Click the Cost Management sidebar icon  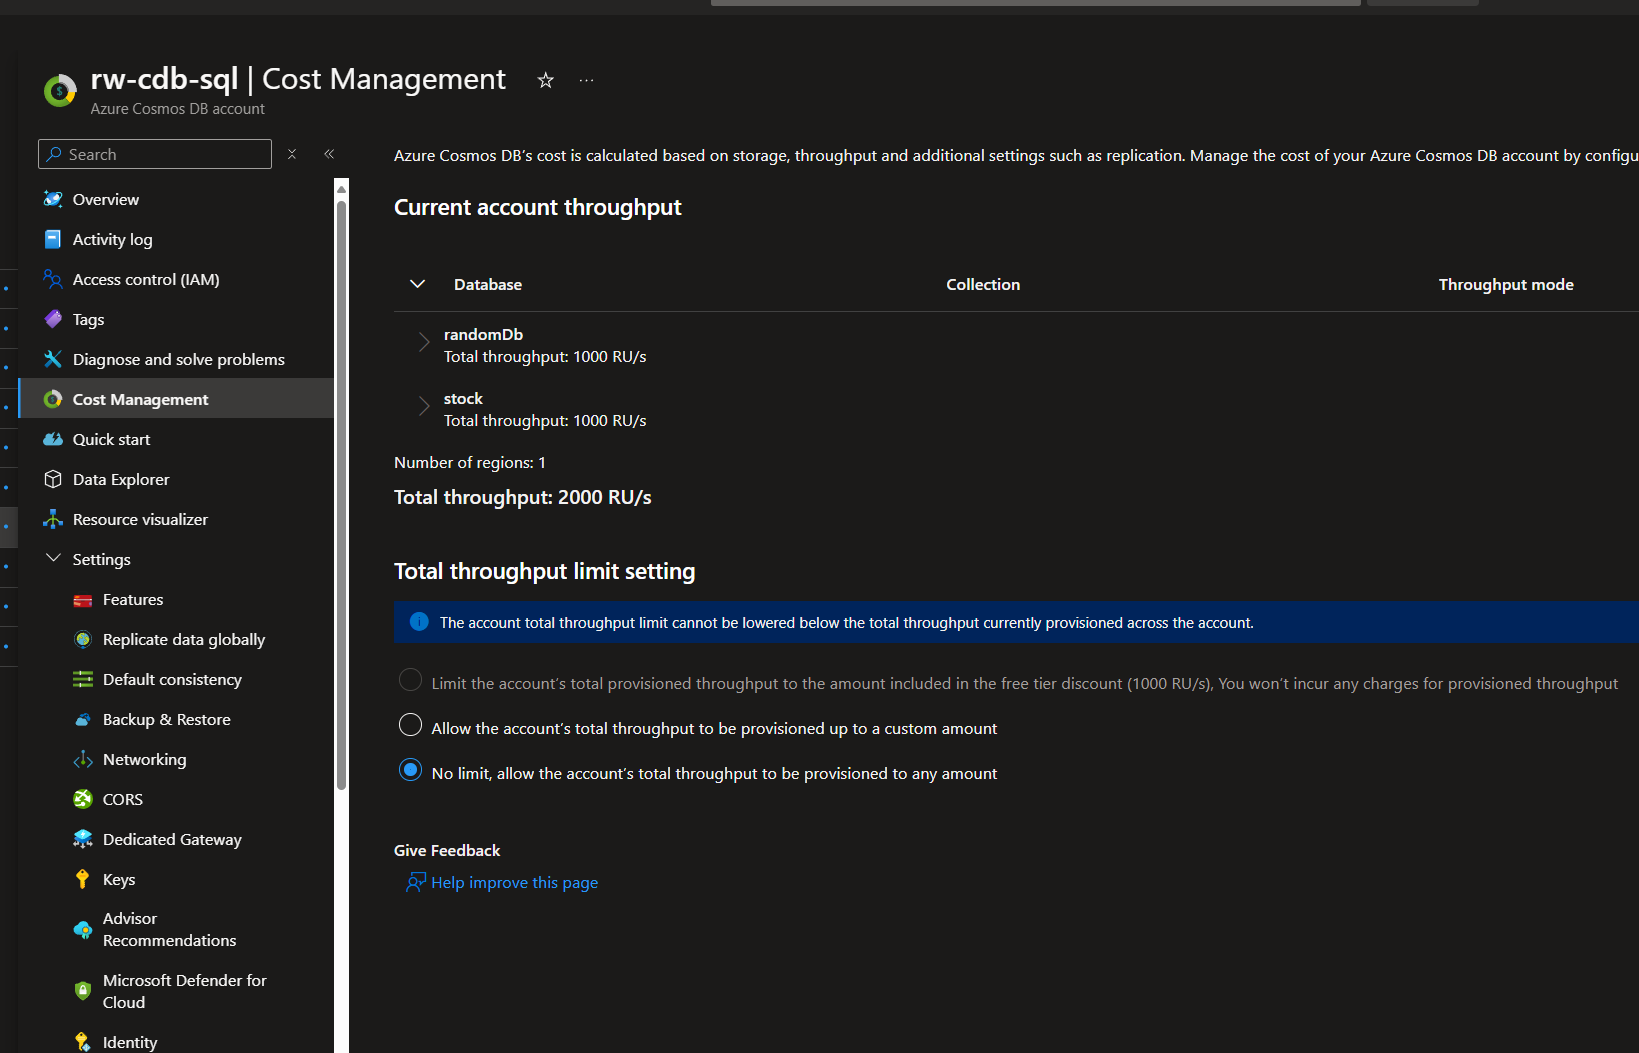[x=53, y=399]
